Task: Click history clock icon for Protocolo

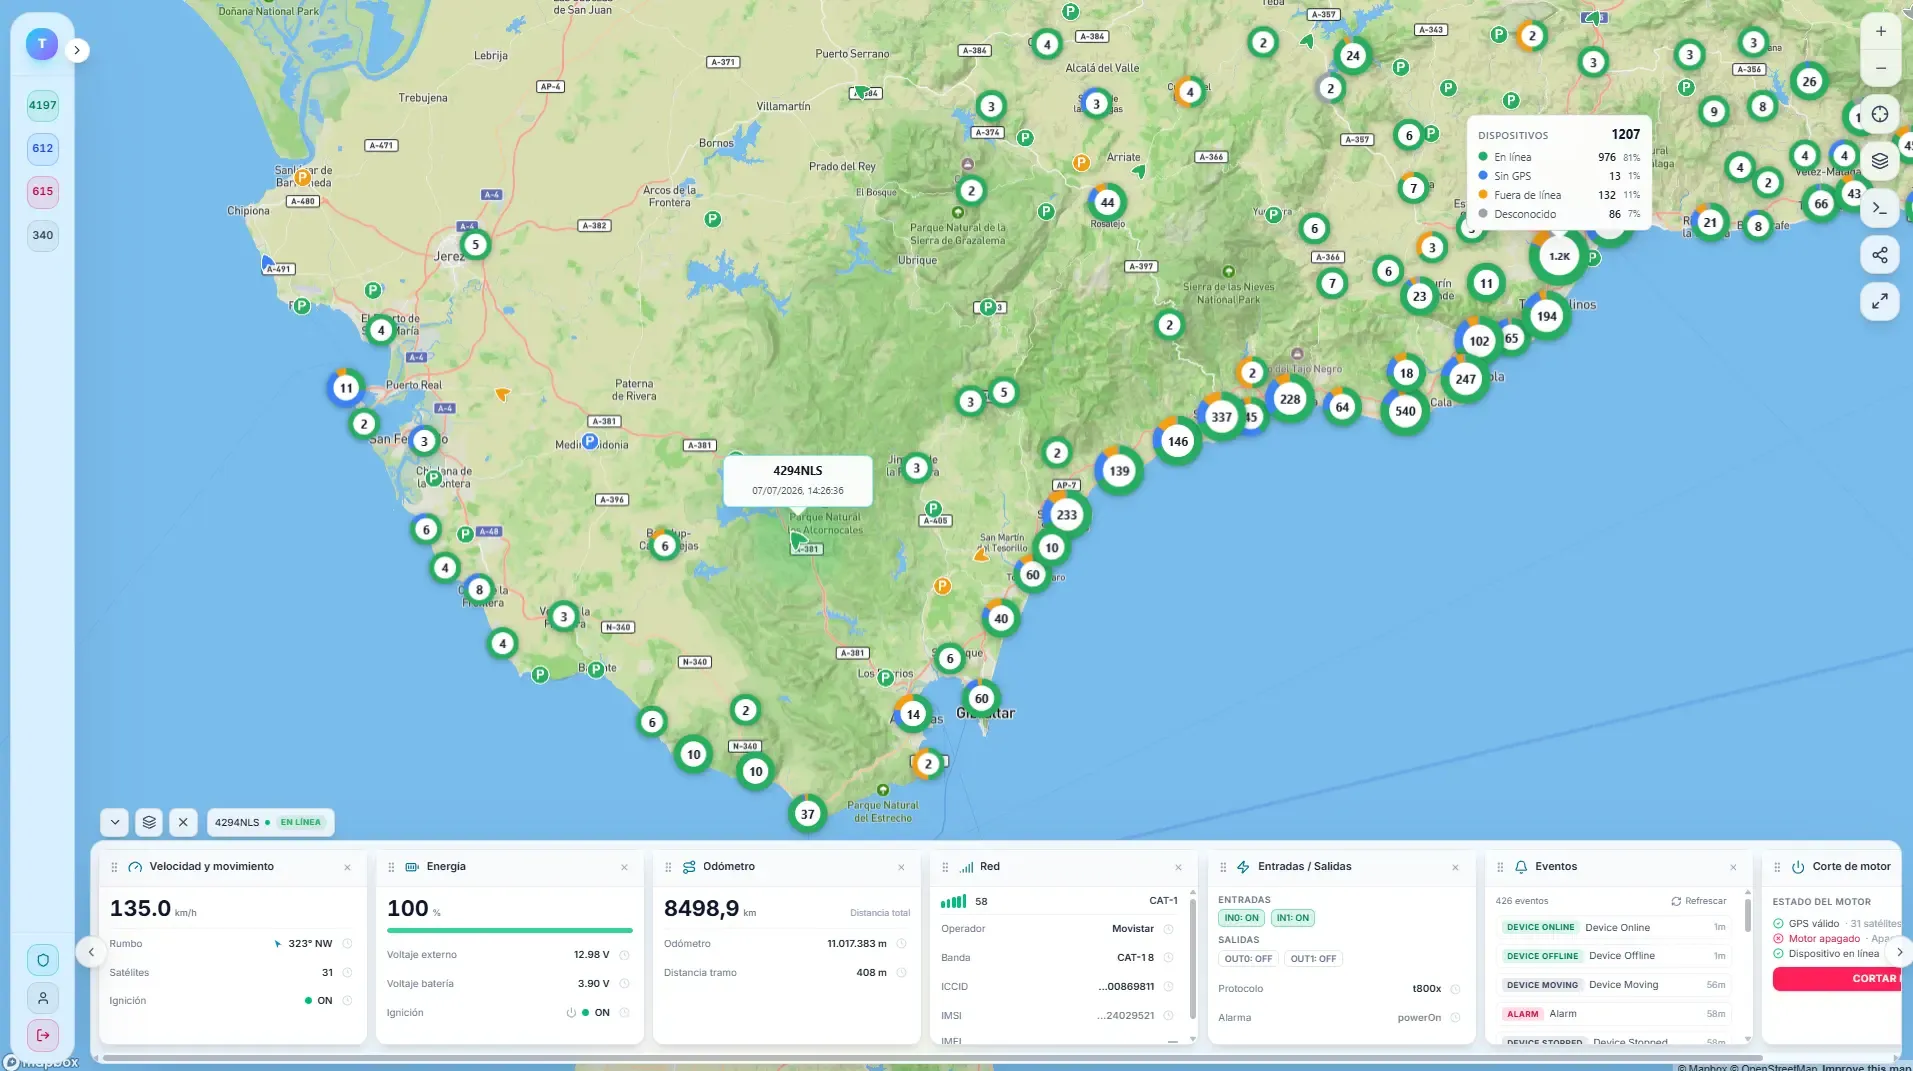Action: coord(1455,989)
